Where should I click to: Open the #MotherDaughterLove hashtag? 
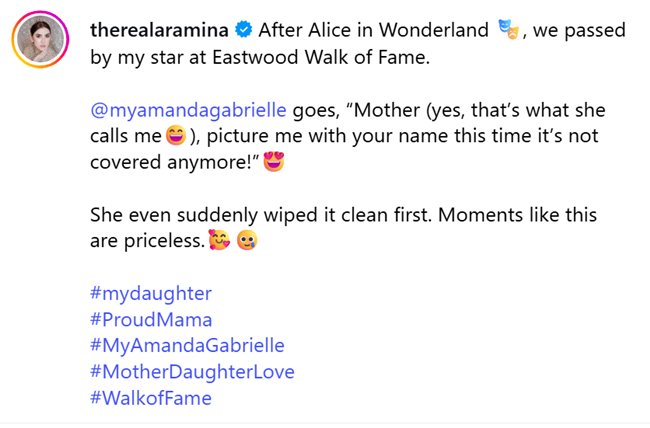tap(192, 372)
